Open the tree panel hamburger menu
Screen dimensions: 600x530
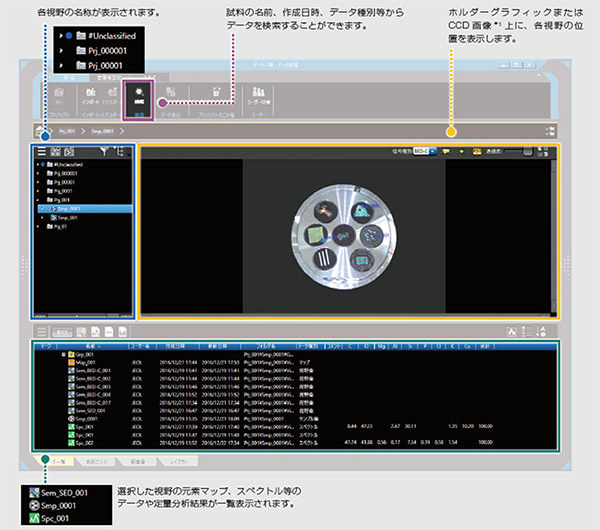[x=42, y=152]
